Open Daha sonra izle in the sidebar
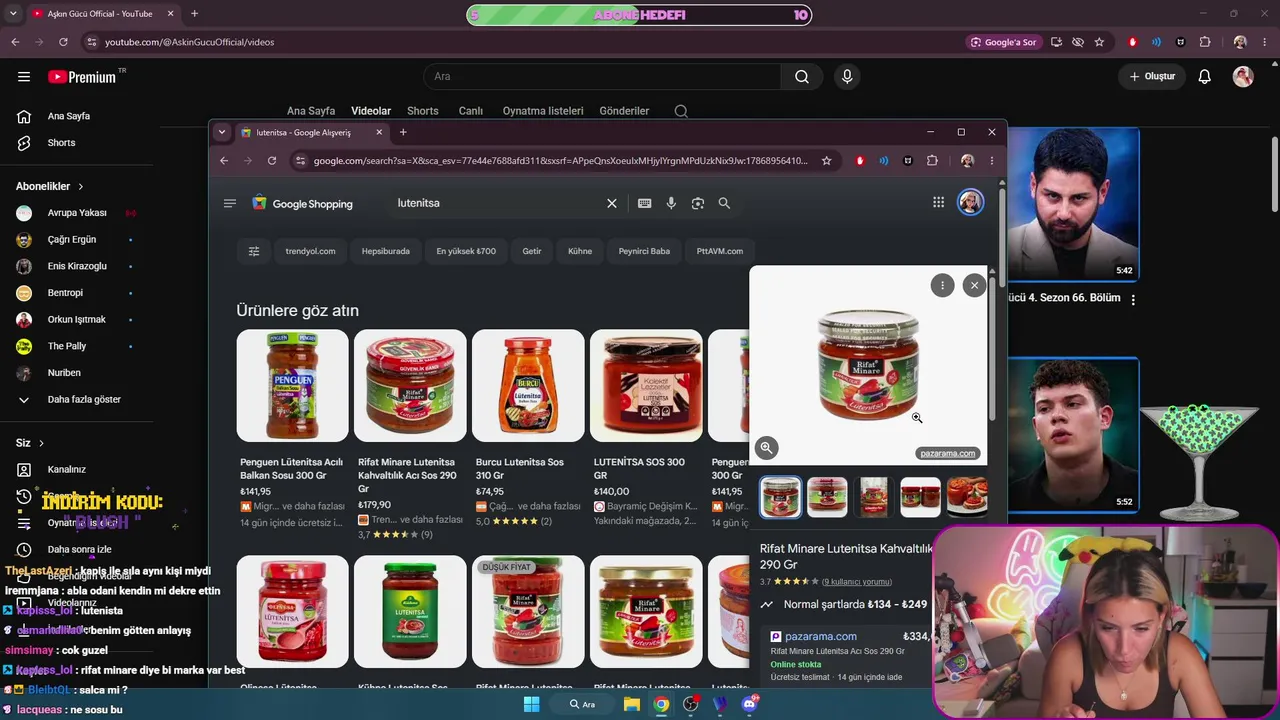The width and height of the screenshot is (1280, 720). 79,550
